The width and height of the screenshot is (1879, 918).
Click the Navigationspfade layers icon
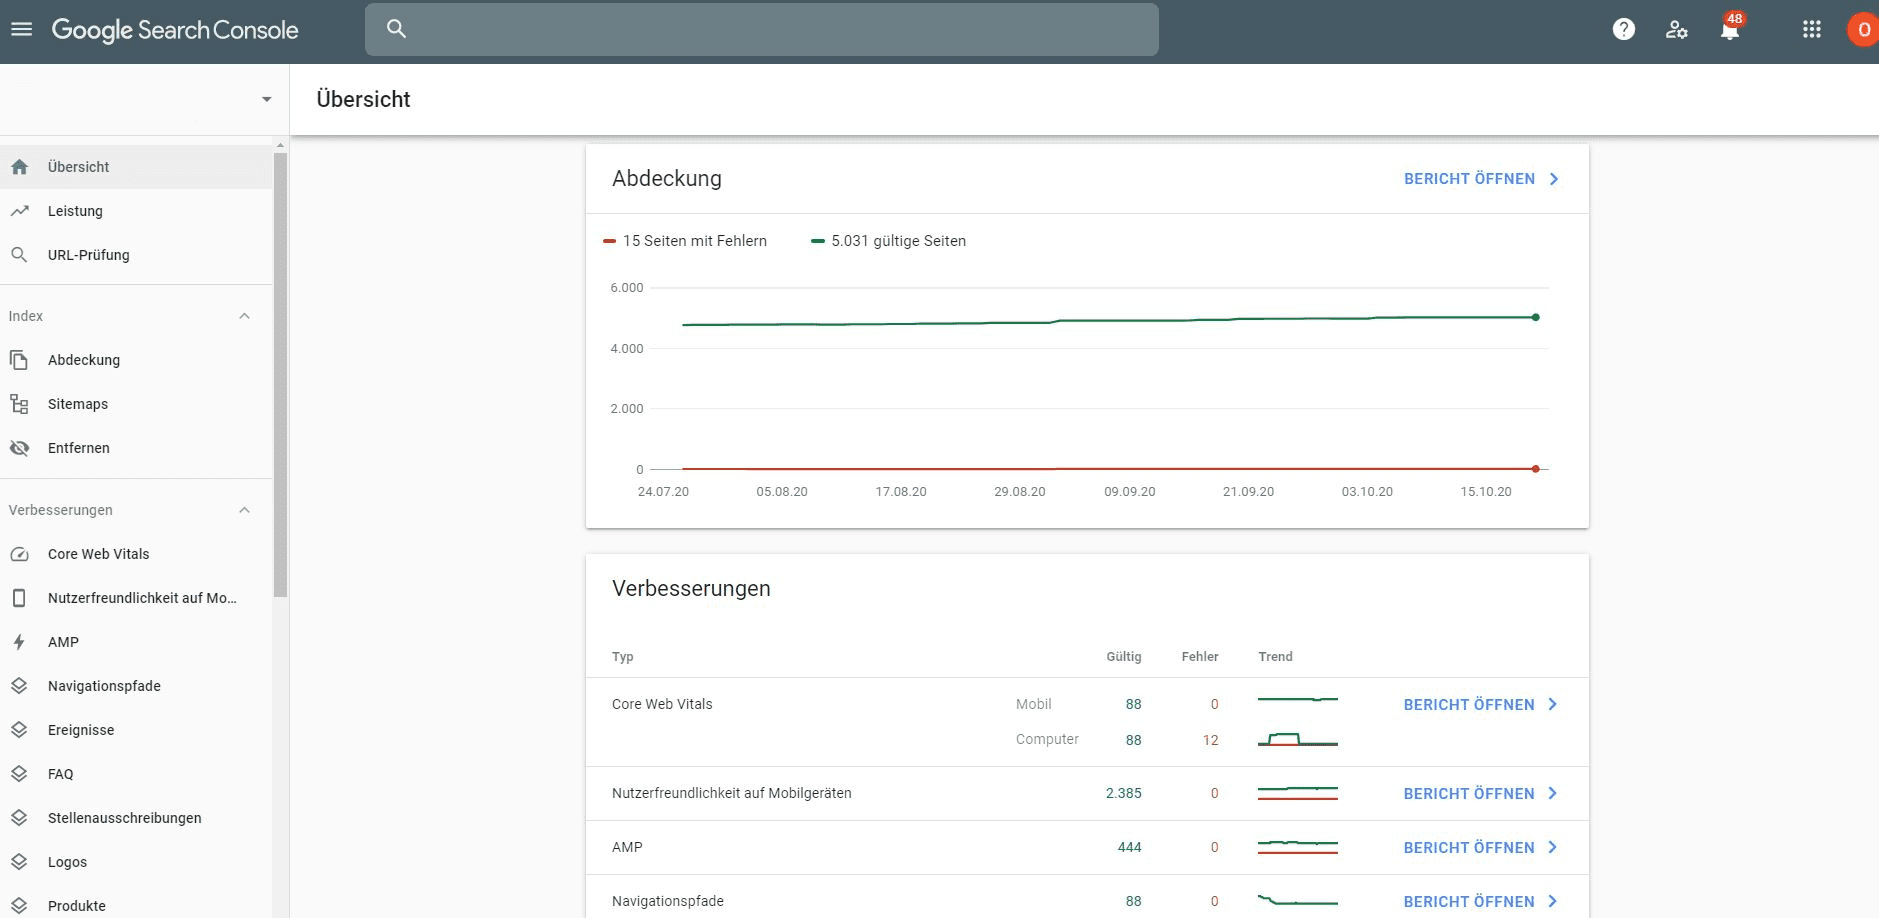click(x=19, y=686)
